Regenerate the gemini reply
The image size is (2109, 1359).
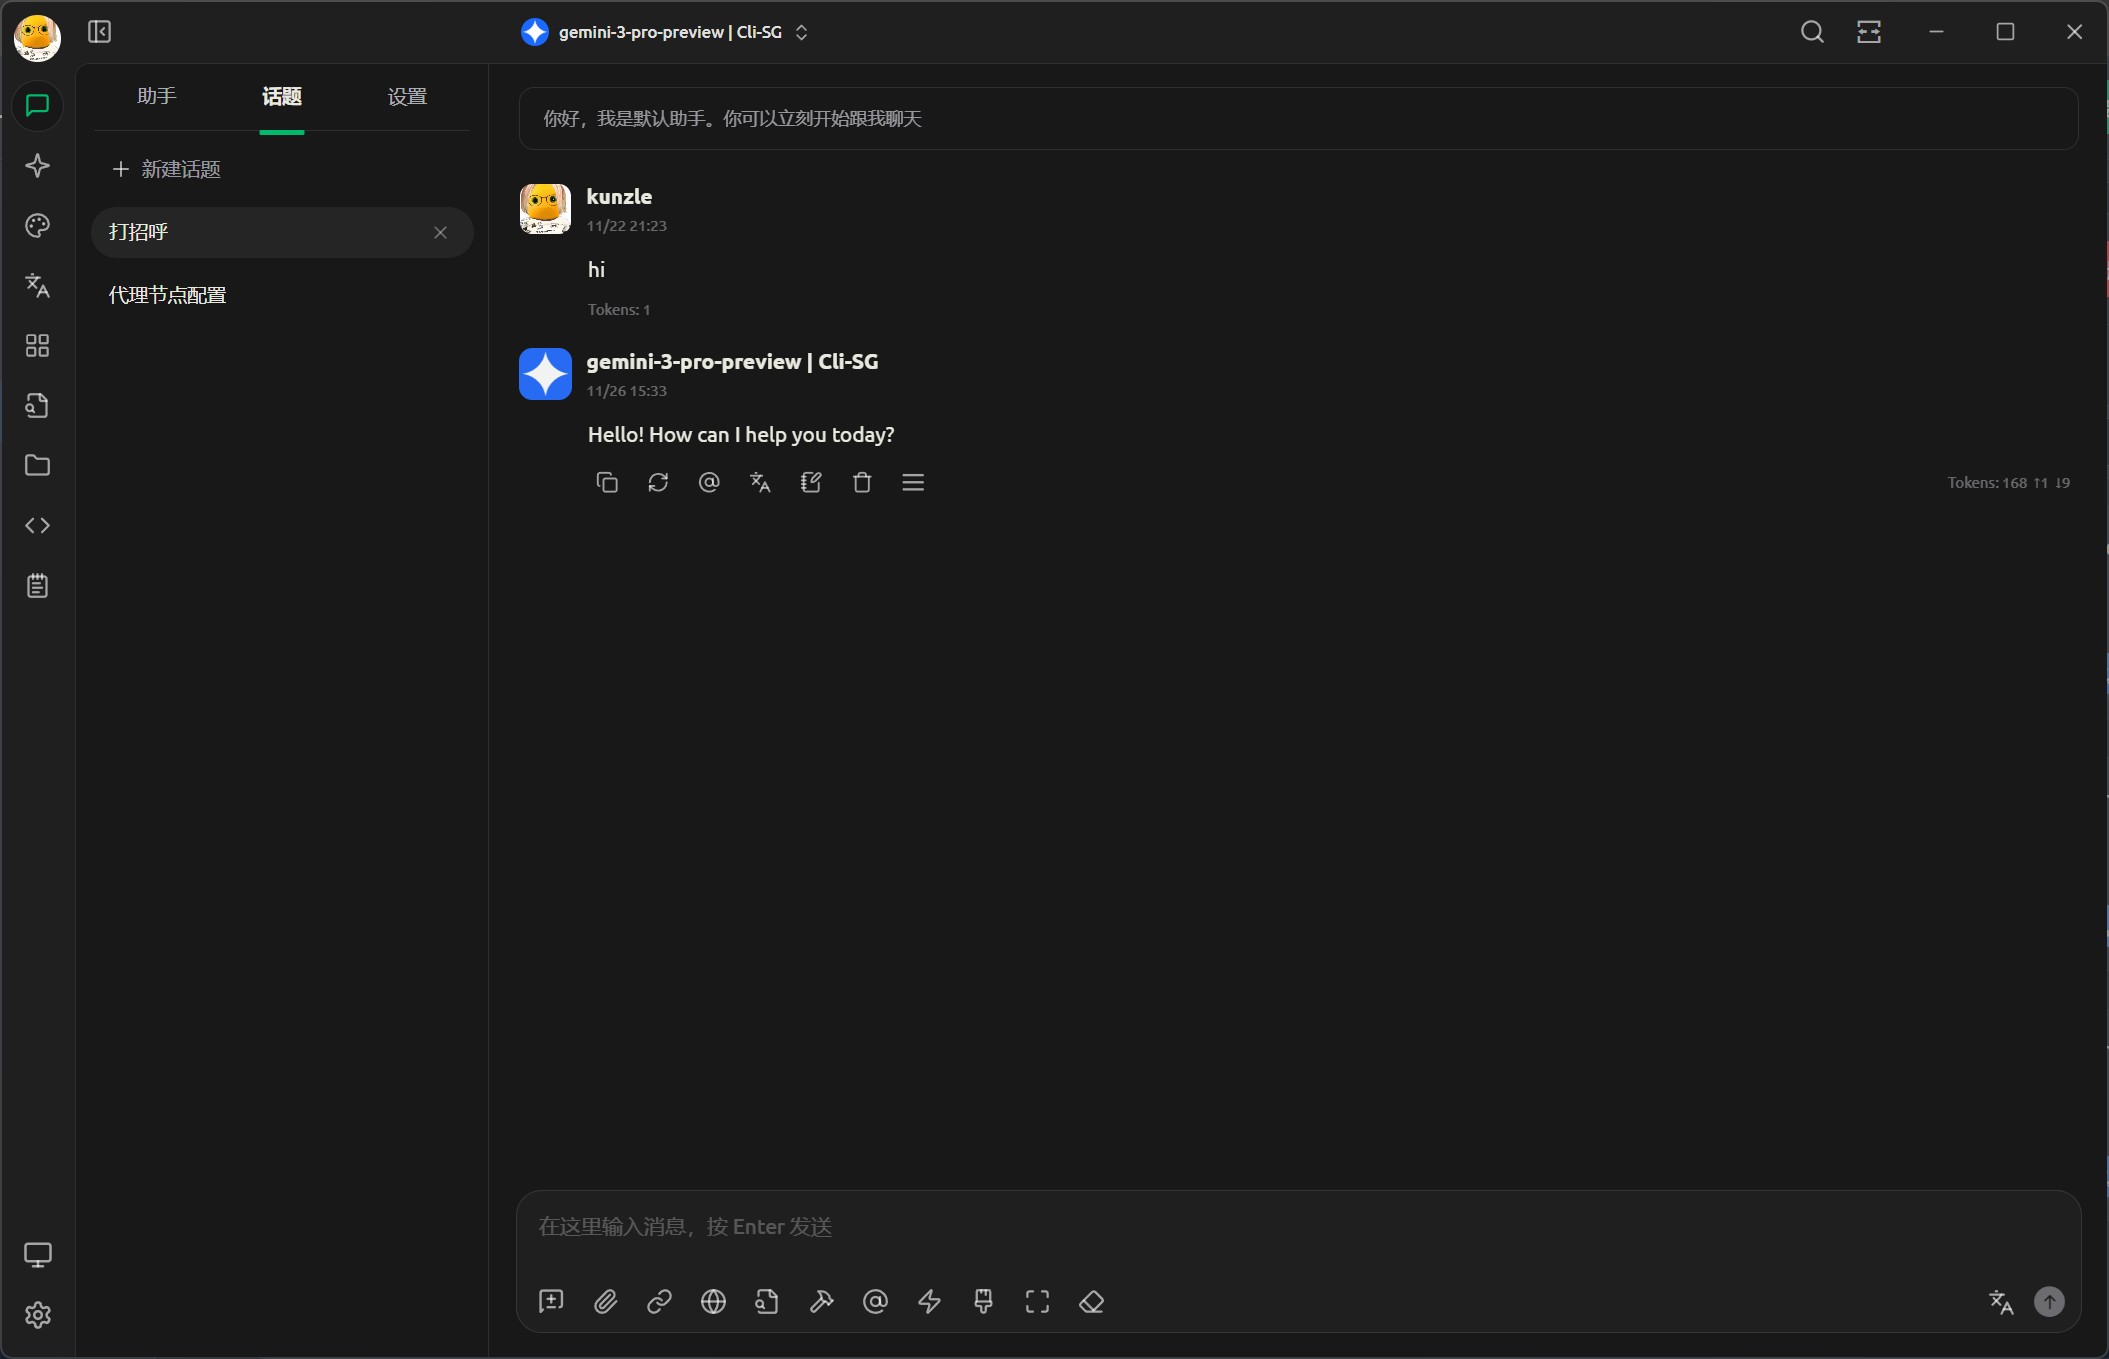click(658, 482)
